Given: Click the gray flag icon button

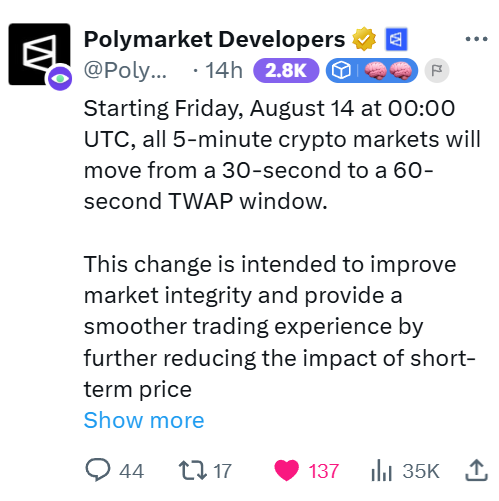Looking at the screenshot, I should click(437, 71).
